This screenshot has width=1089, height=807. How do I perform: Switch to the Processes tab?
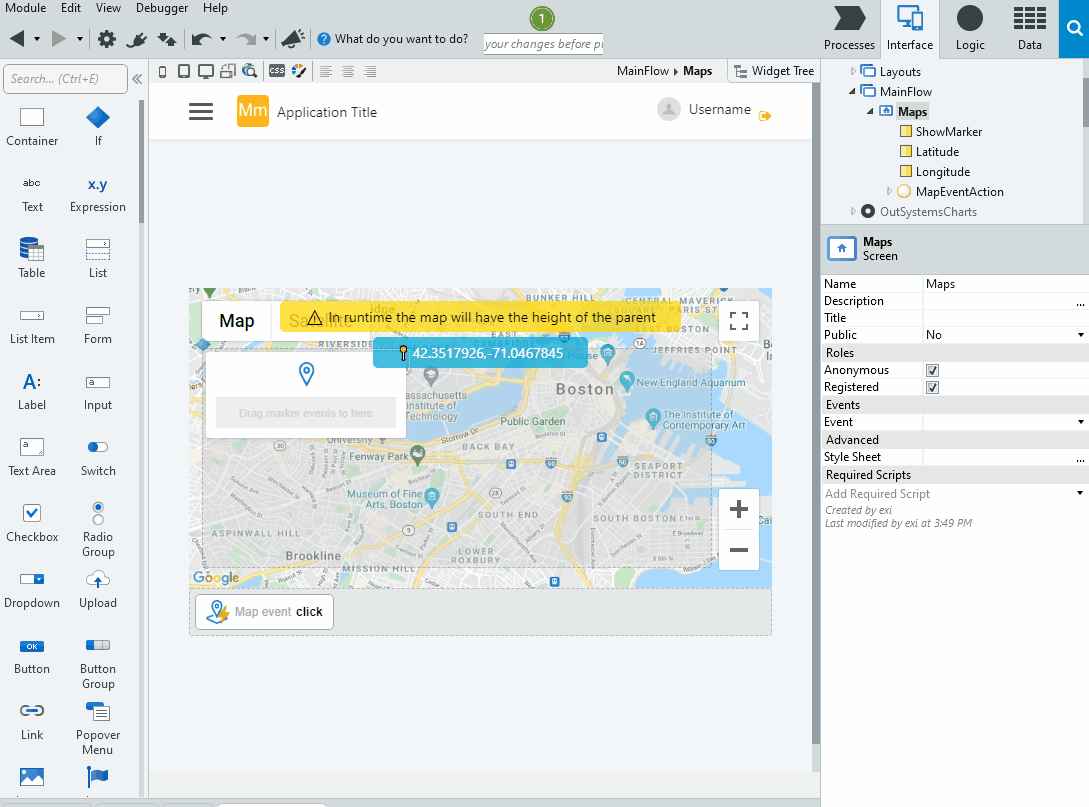tap(849, 28)
